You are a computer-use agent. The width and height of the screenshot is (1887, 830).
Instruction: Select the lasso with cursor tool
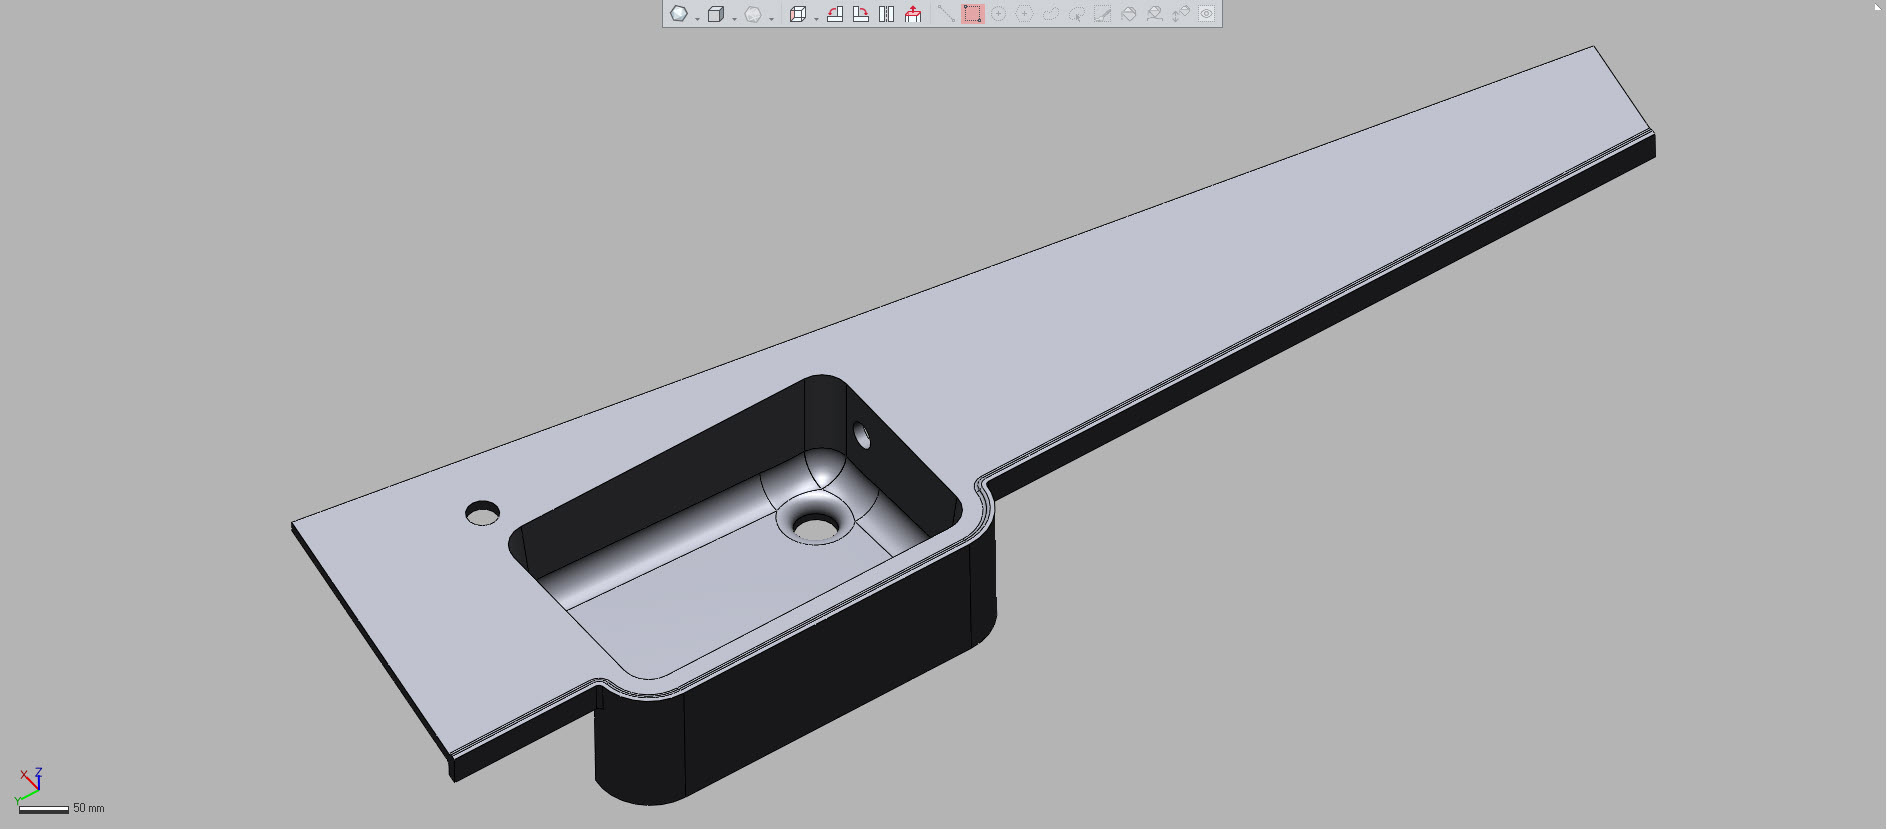coord(1077,14)
